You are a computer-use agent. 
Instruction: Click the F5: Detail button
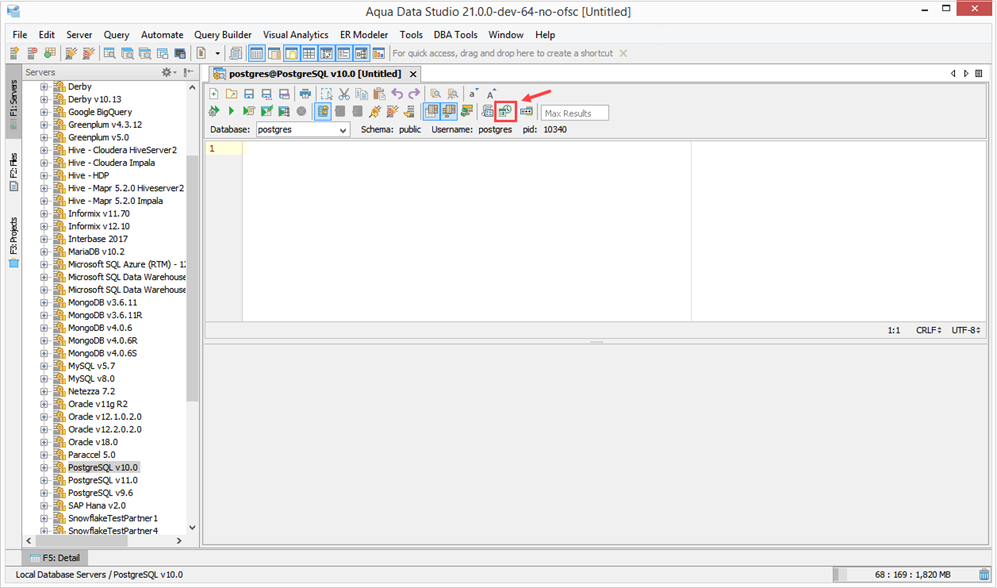55,558
